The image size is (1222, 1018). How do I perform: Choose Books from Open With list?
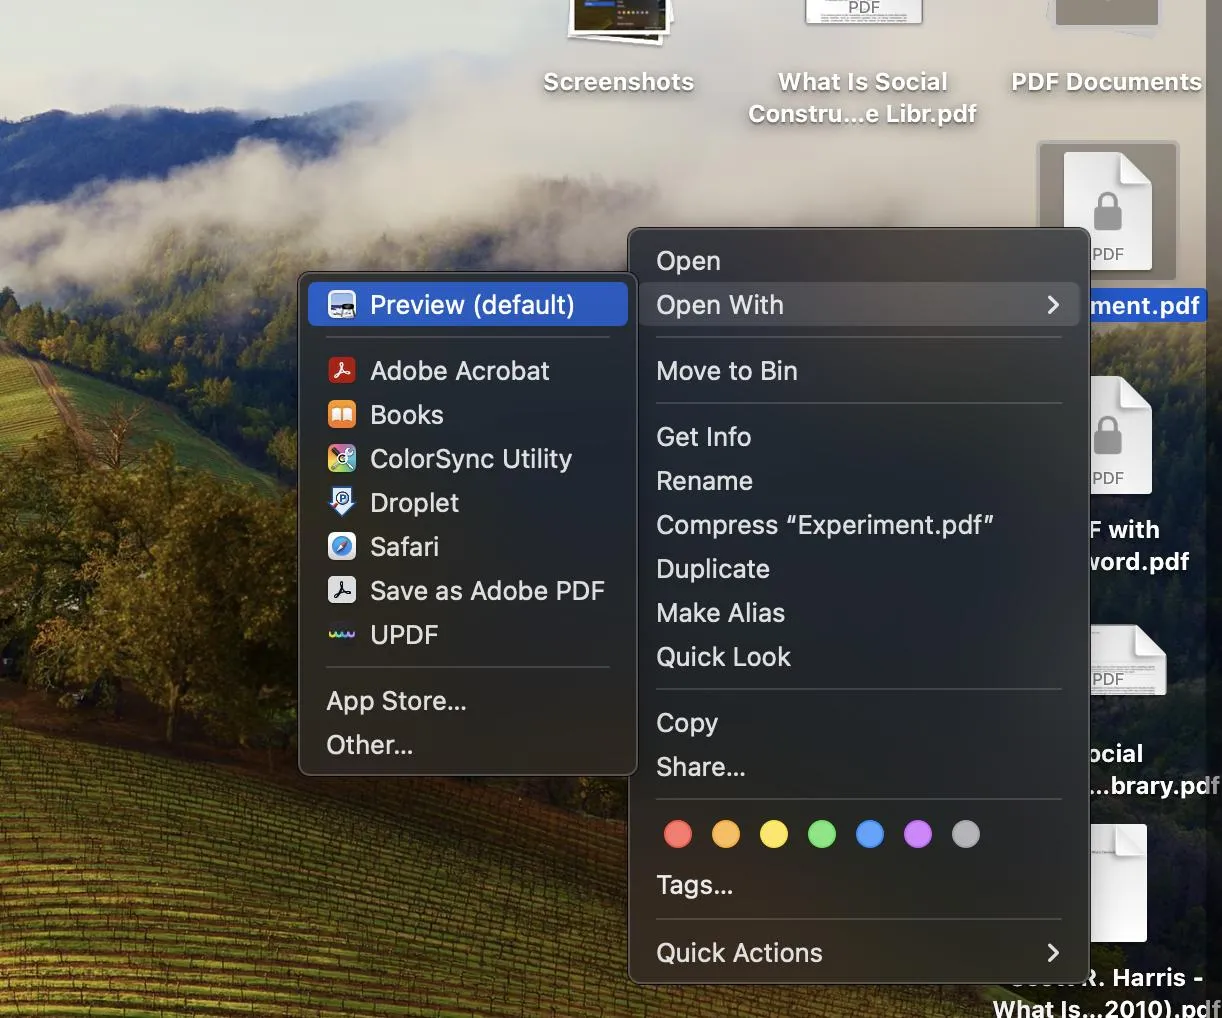coord(468,415)
